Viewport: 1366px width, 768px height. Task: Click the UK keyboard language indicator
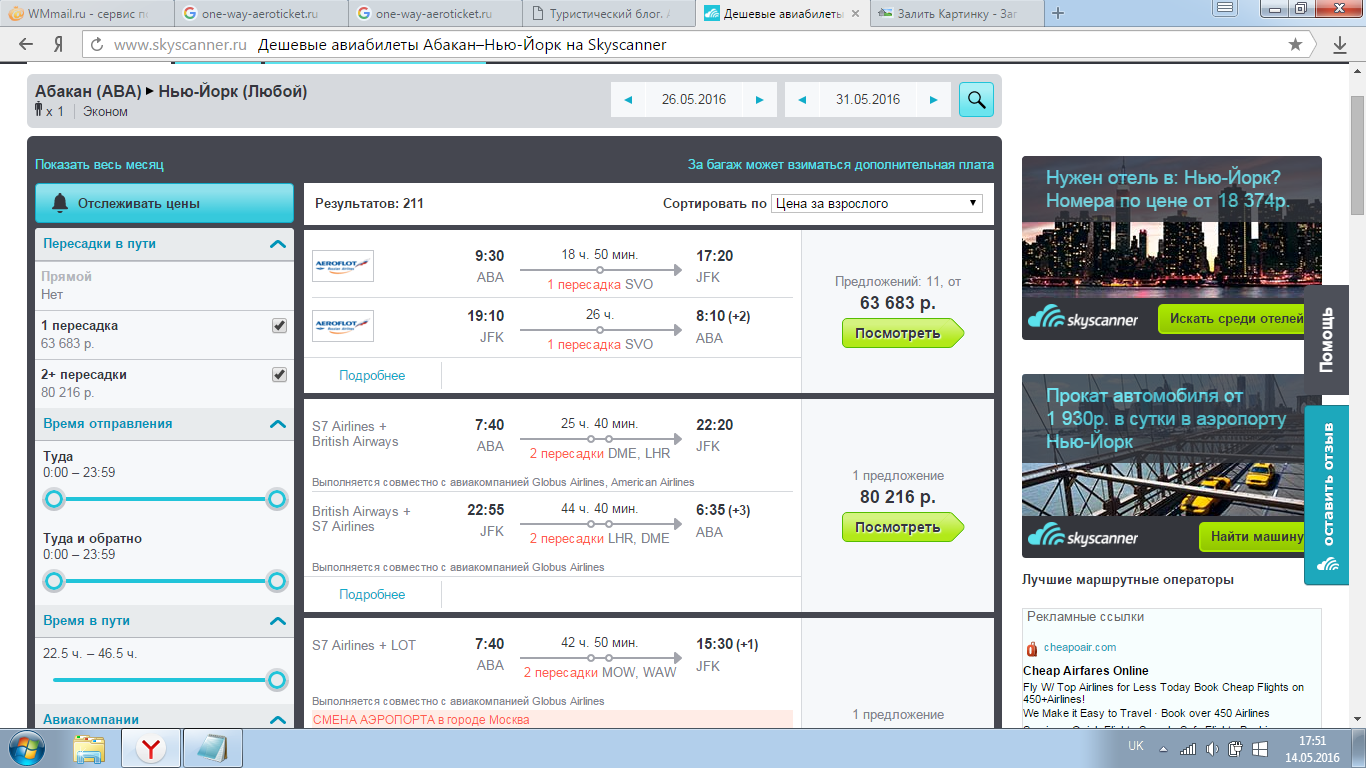pos(1136,746)
